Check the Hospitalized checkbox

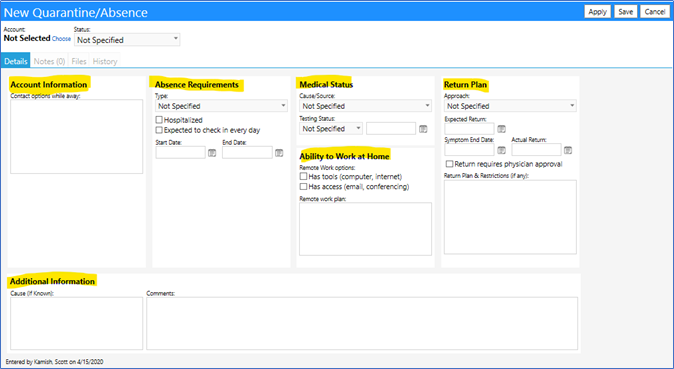159,120
